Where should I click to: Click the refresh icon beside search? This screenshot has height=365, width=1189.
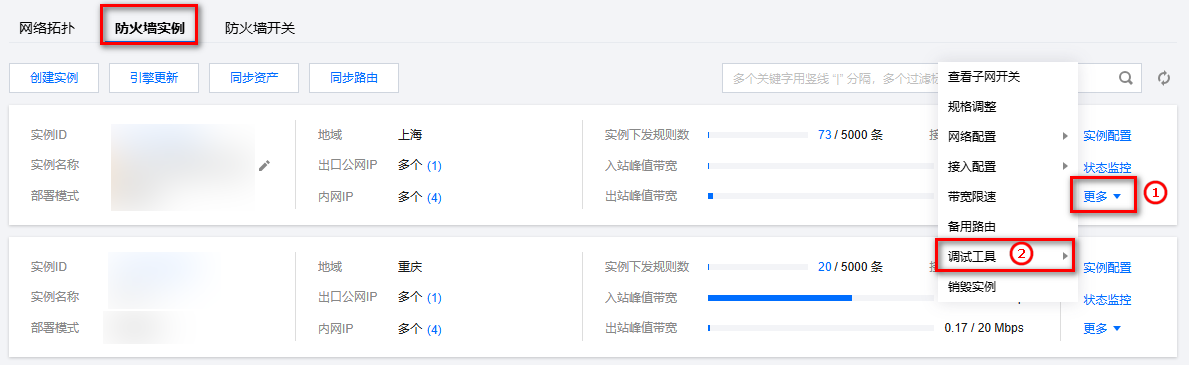click(1164, 78)
